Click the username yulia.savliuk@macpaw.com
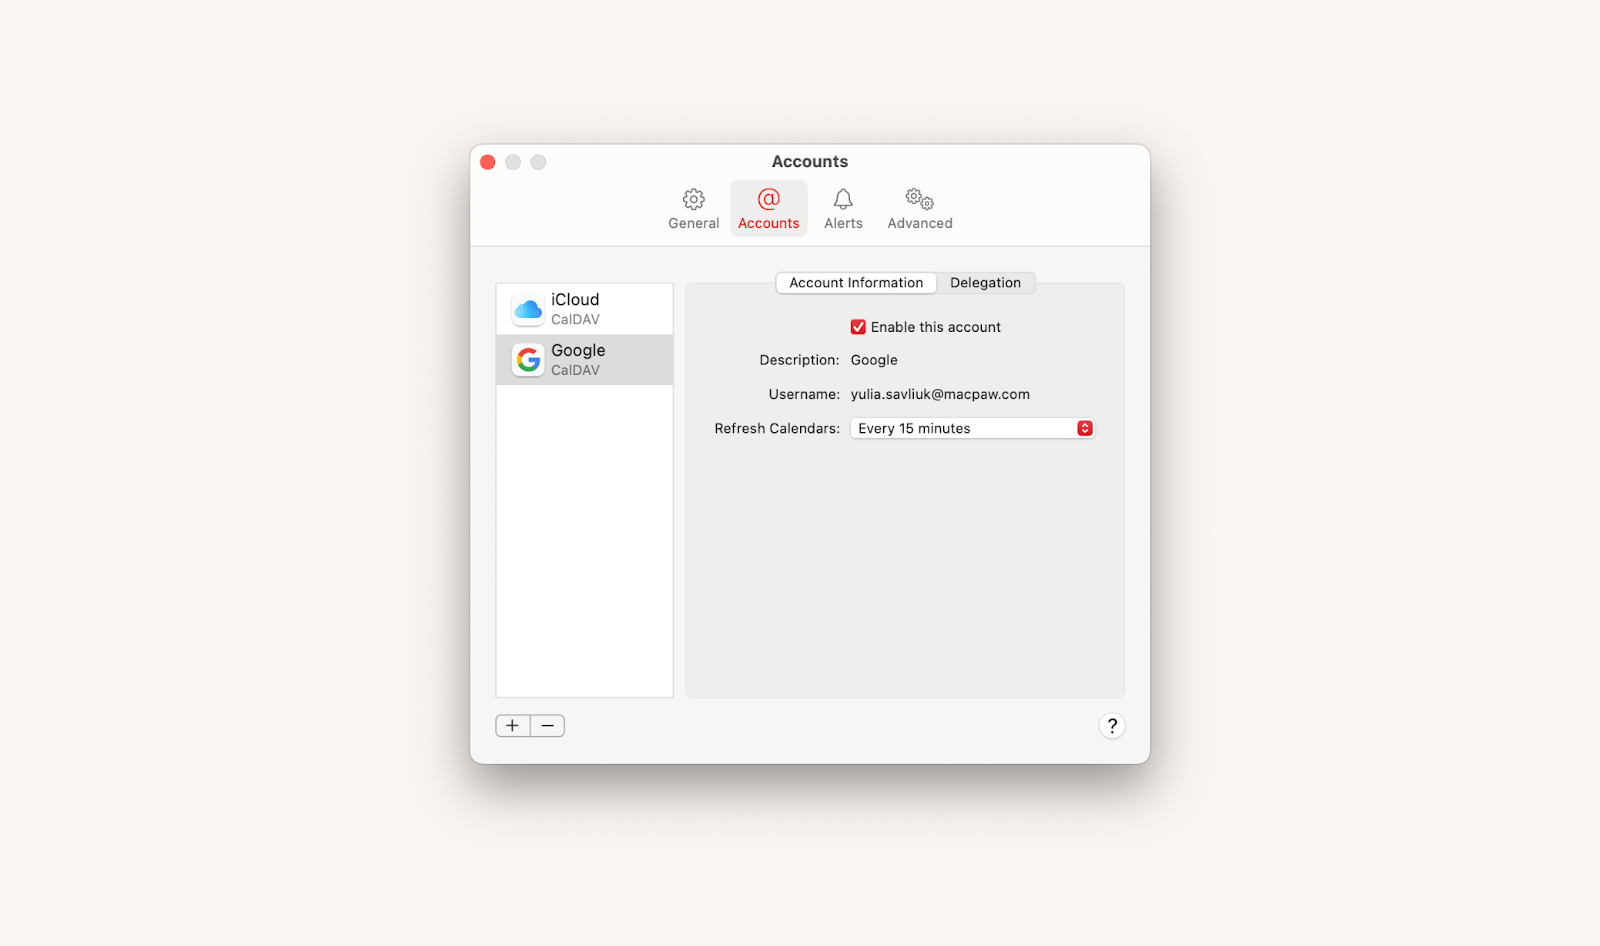Screen dimensions: 1600x946 click(940, 394)
